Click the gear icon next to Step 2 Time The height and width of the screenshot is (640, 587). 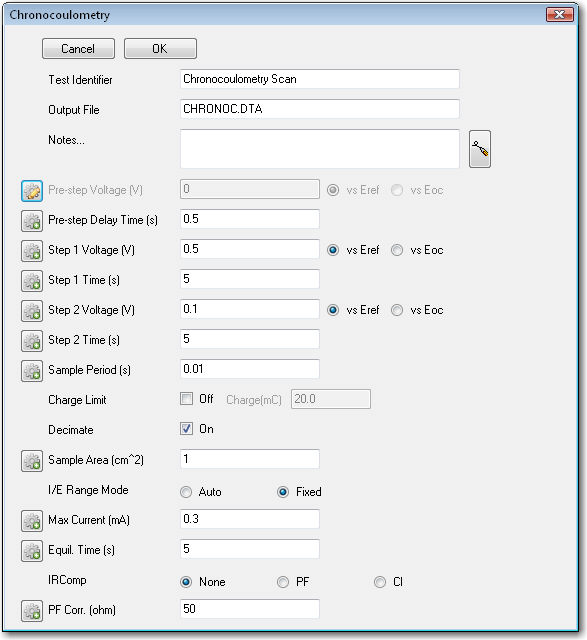[x=32, y=341]
